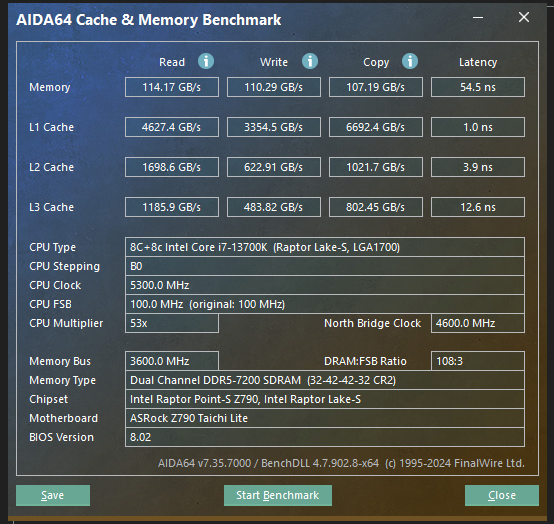Screen dimensions: 554x524
Task: Click the info icon next to Write
Action: (x=310, y=61)
